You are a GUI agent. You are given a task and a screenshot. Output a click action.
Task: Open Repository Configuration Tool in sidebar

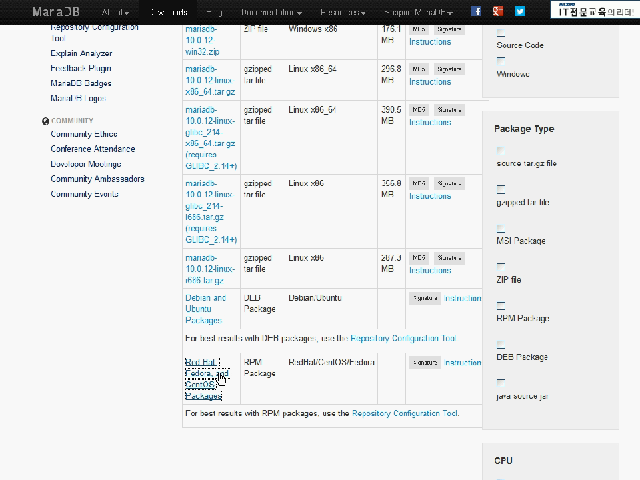[94, 33]
